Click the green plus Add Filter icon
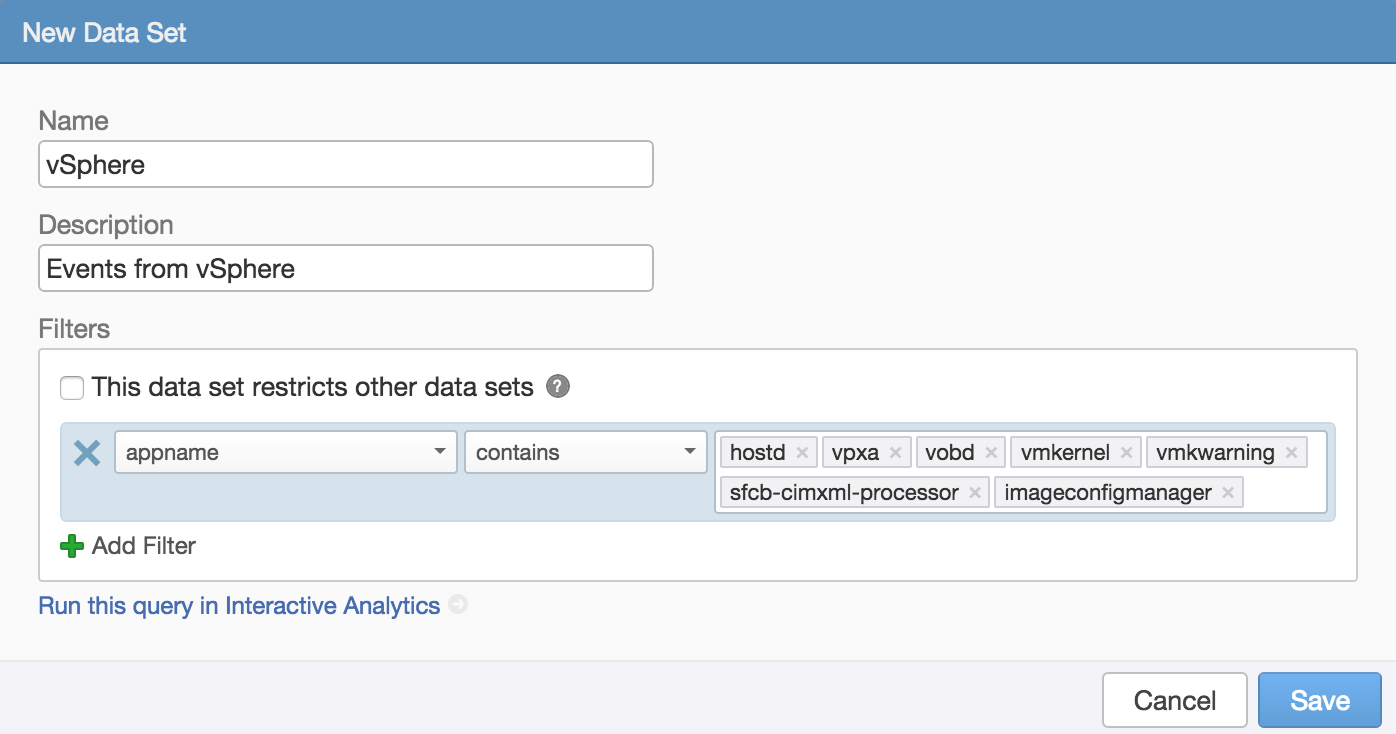Viewport: 1396px width, 734px height. [x=70, y=546]
